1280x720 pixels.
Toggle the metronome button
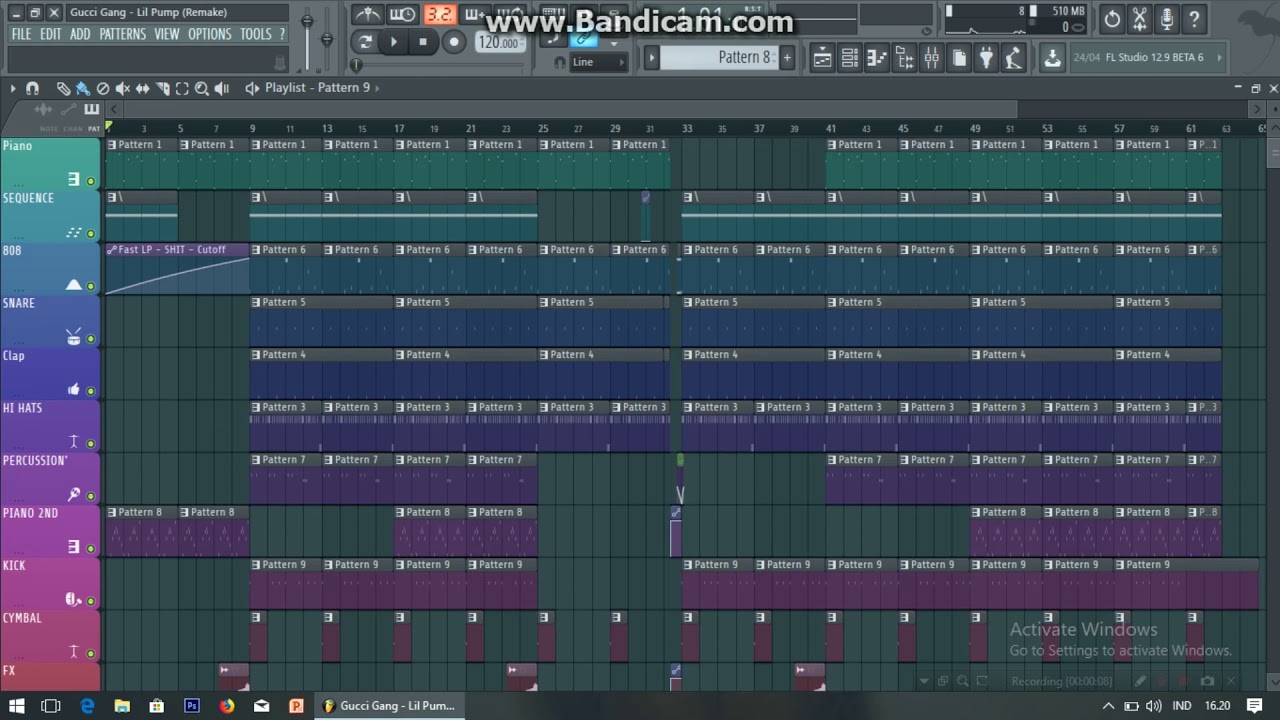(x=368, y=14)
